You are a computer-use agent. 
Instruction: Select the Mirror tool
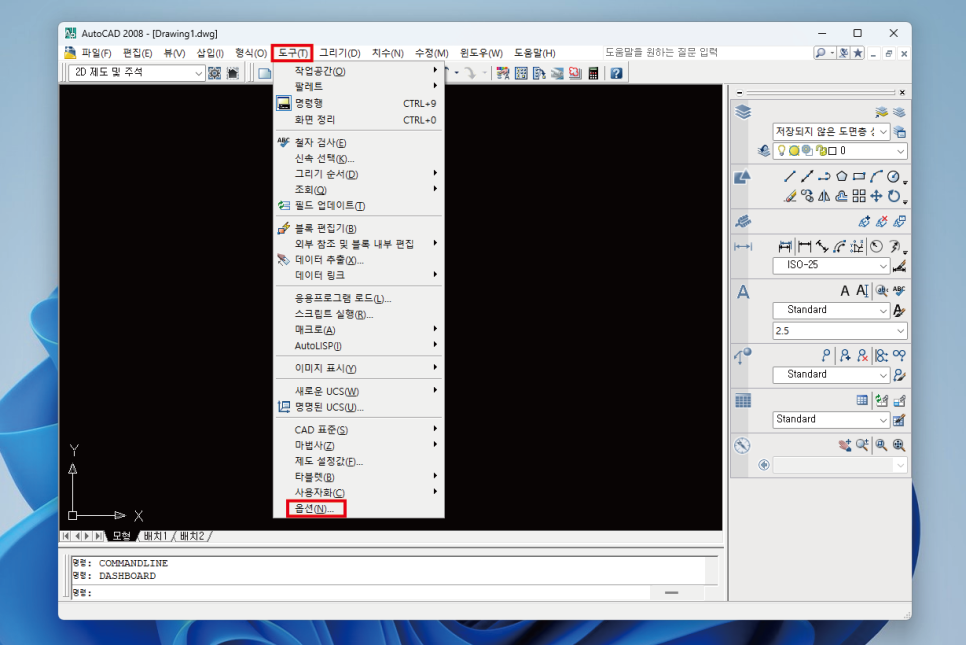click(x=824, y=197)
